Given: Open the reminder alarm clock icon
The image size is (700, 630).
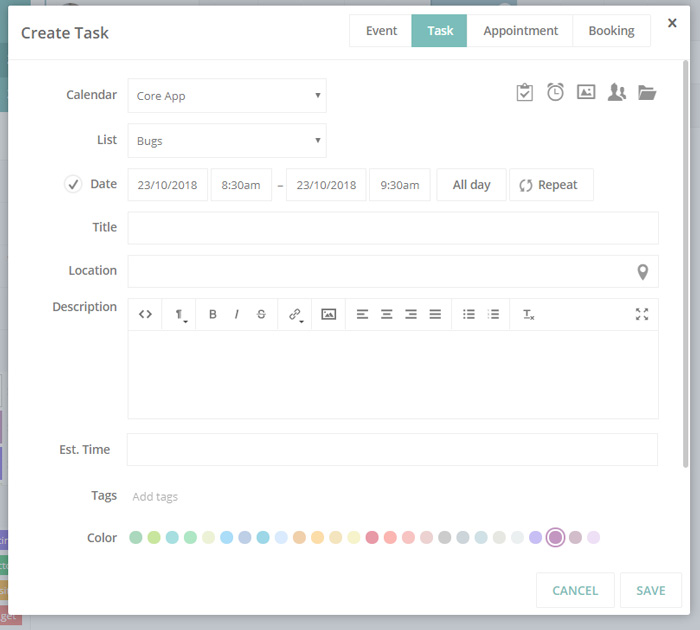Looking at the screenshot, I should (555, 92).
